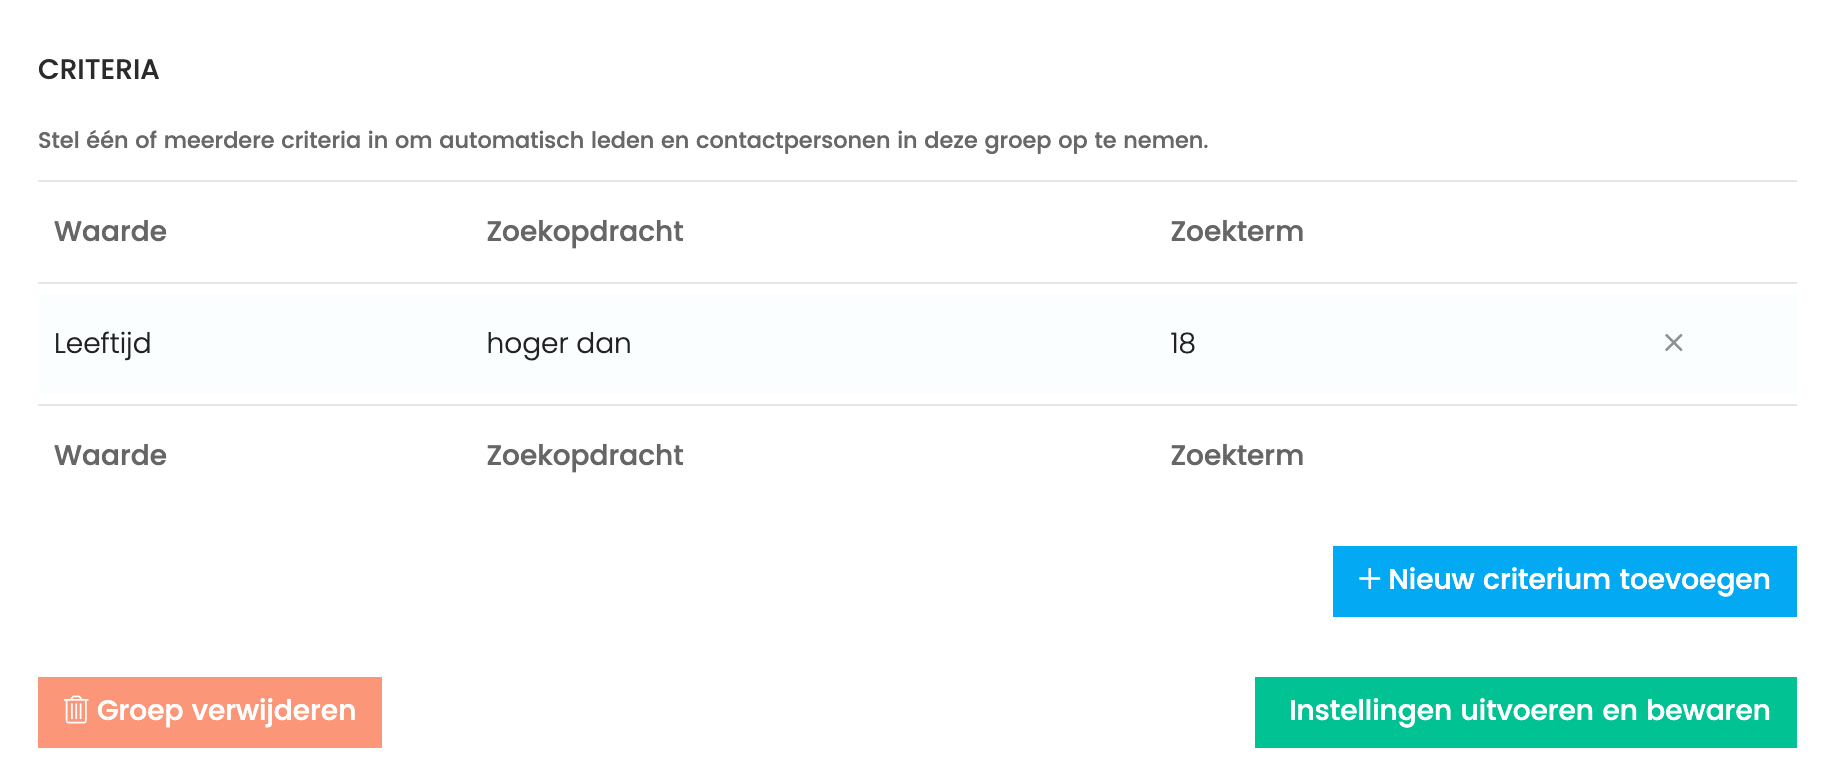Click the top Zoekterm column header
This screenshot has height=780, width=1836.
[1236, 231]
